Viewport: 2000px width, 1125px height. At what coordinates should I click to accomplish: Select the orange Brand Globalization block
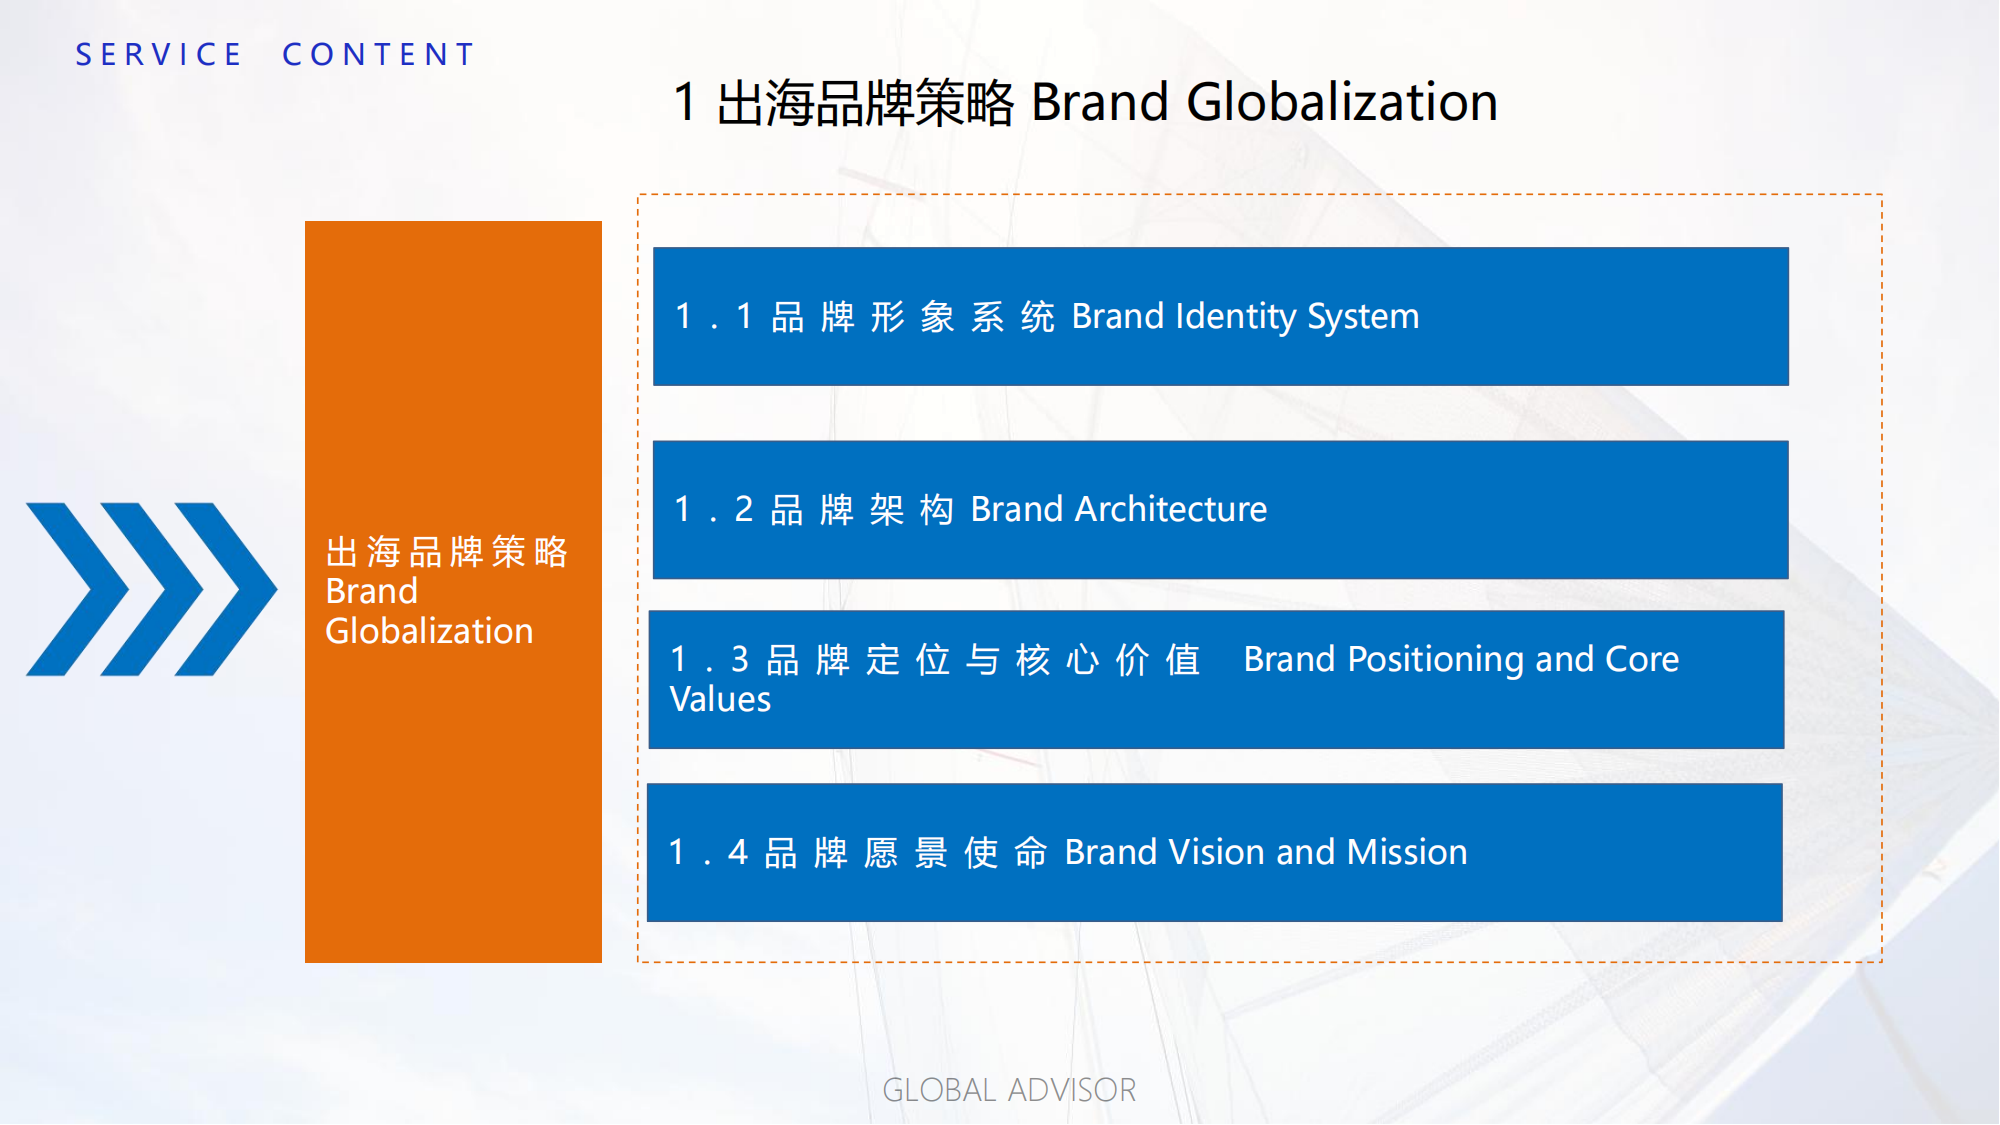click(453, 592)
